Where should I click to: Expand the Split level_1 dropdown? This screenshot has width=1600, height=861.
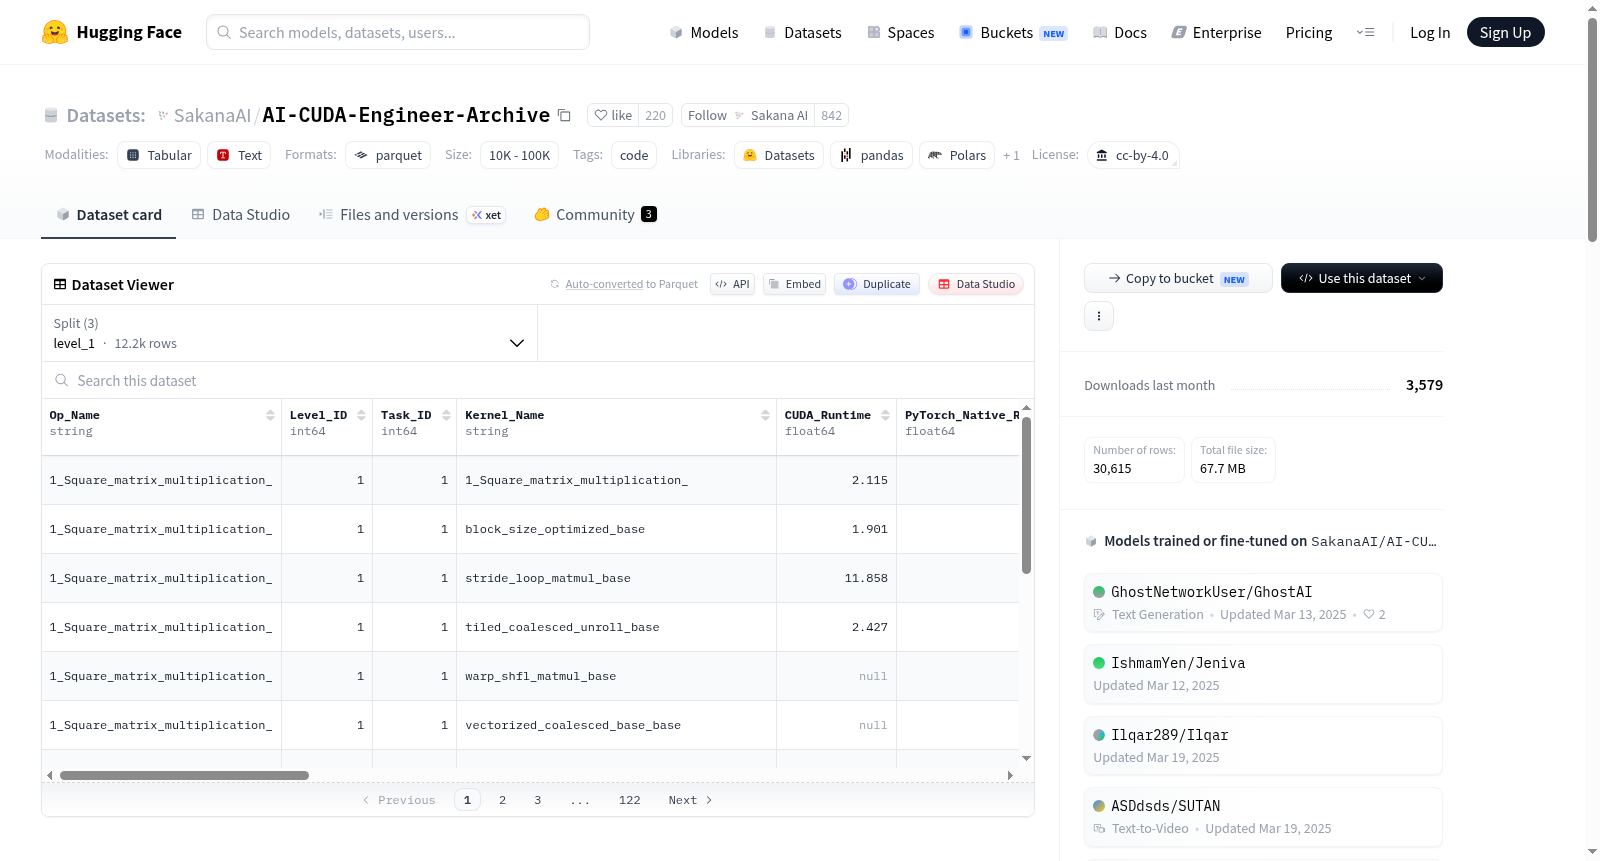(290, 333)
